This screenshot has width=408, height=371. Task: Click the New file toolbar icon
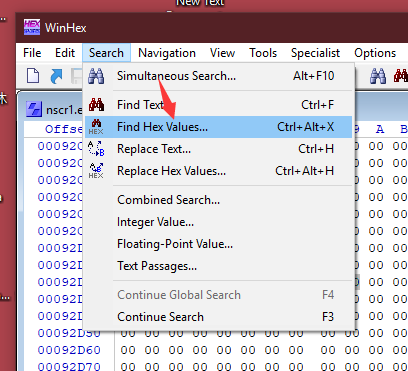point(33,76)
